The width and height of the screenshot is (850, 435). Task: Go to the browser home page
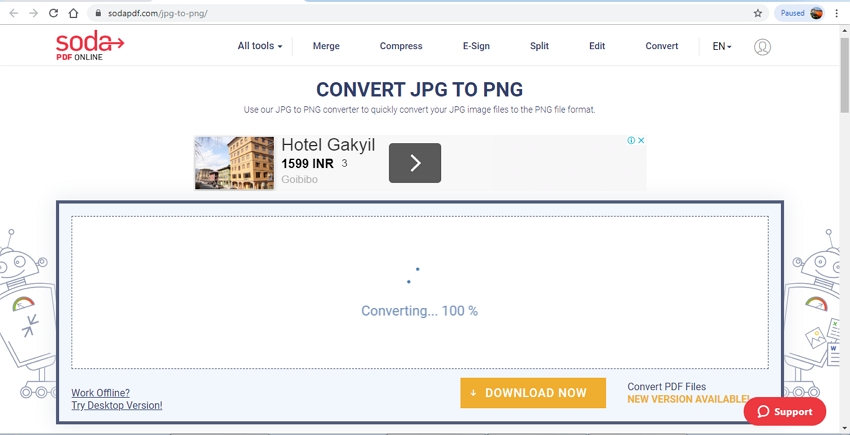74,13
